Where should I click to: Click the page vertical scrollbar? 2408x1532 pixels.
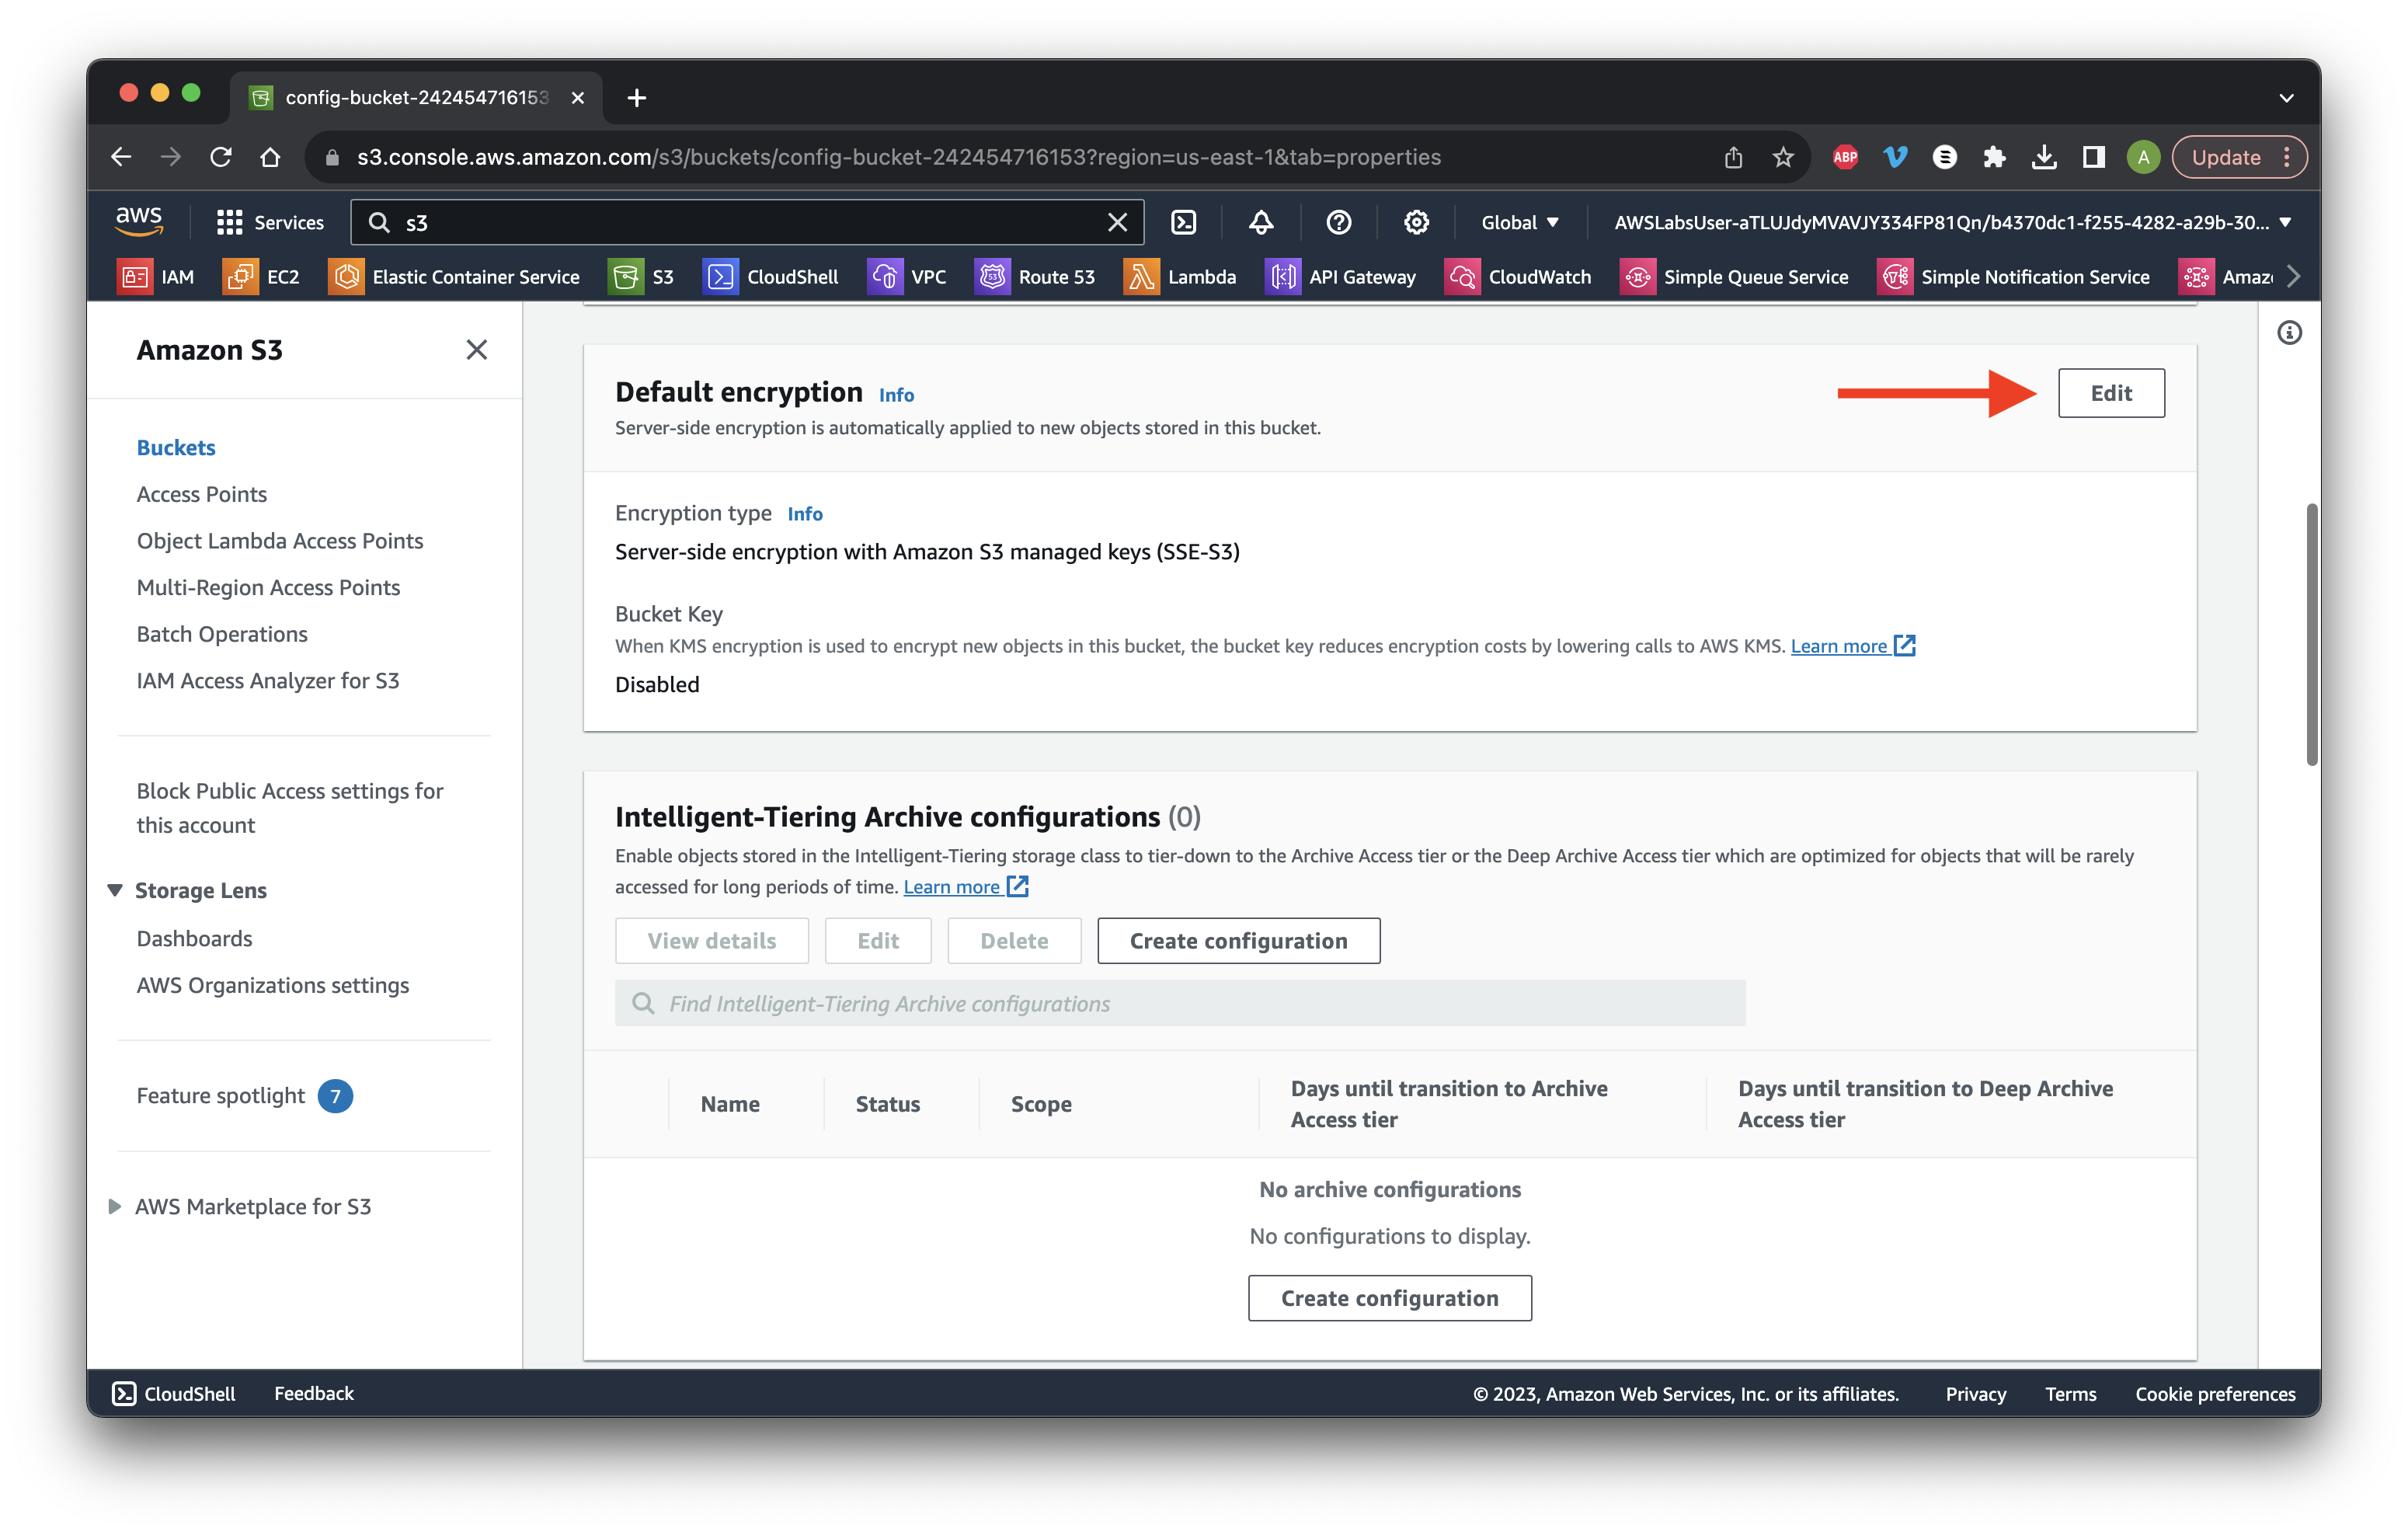click(x=2312, y=634)
